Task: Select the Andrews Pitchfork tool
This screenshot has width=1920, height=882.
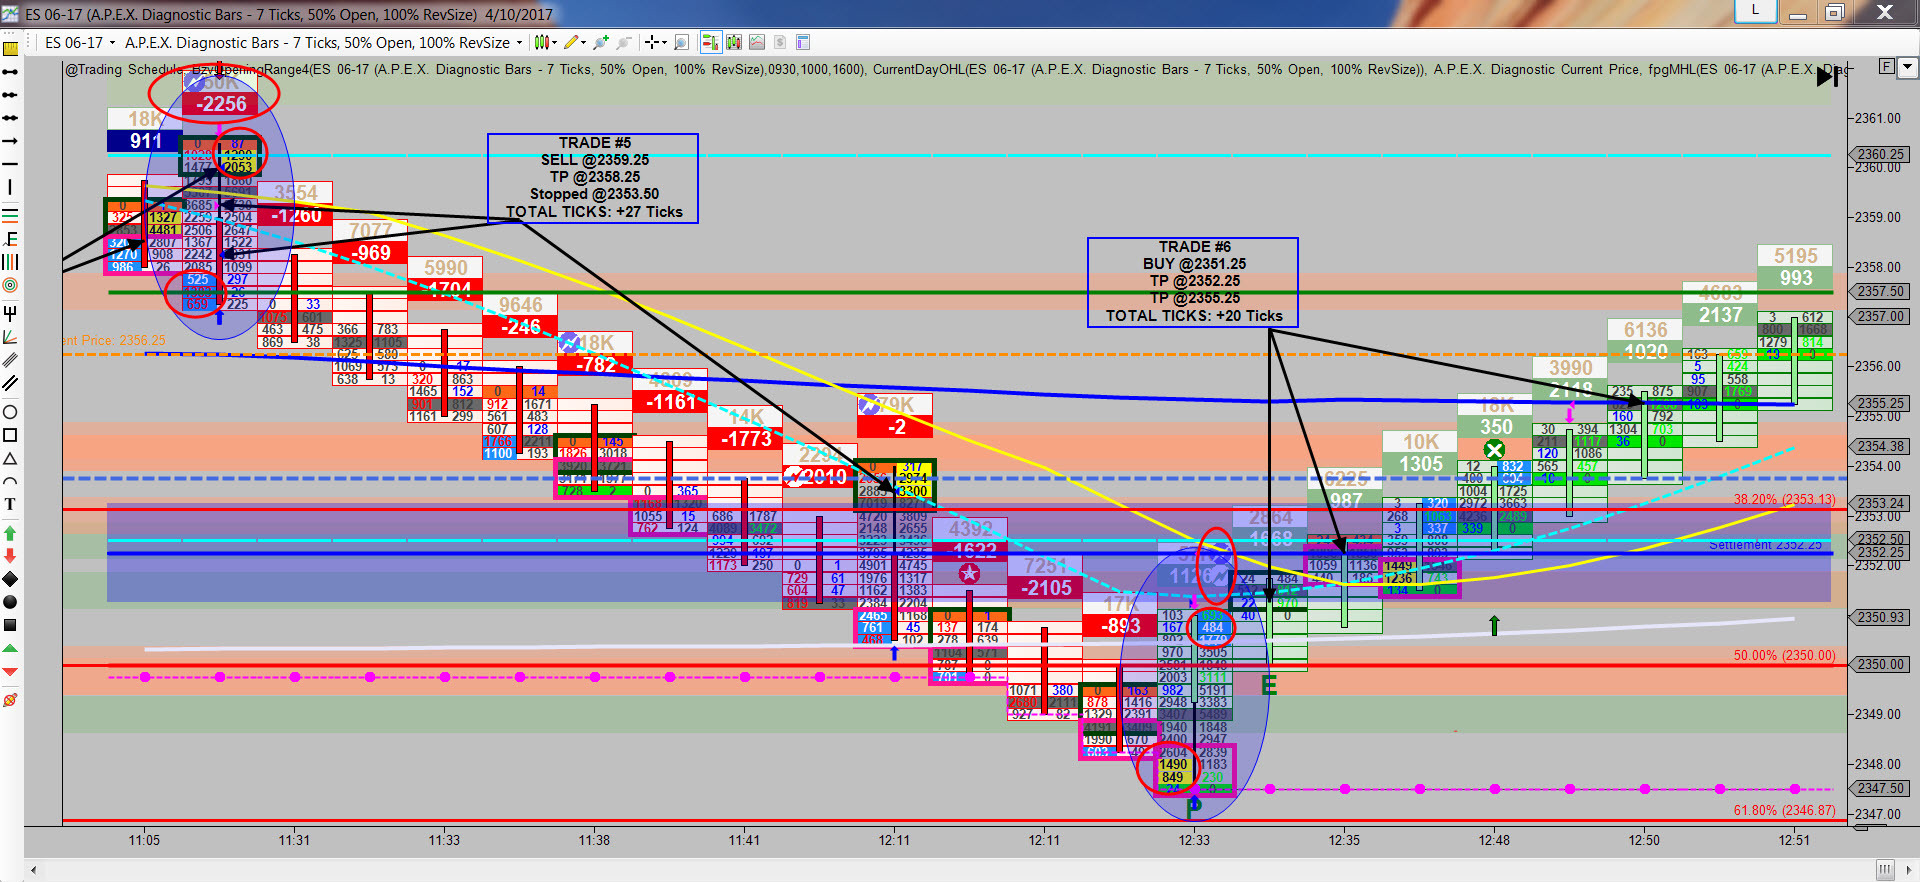Action: [10, 312]
